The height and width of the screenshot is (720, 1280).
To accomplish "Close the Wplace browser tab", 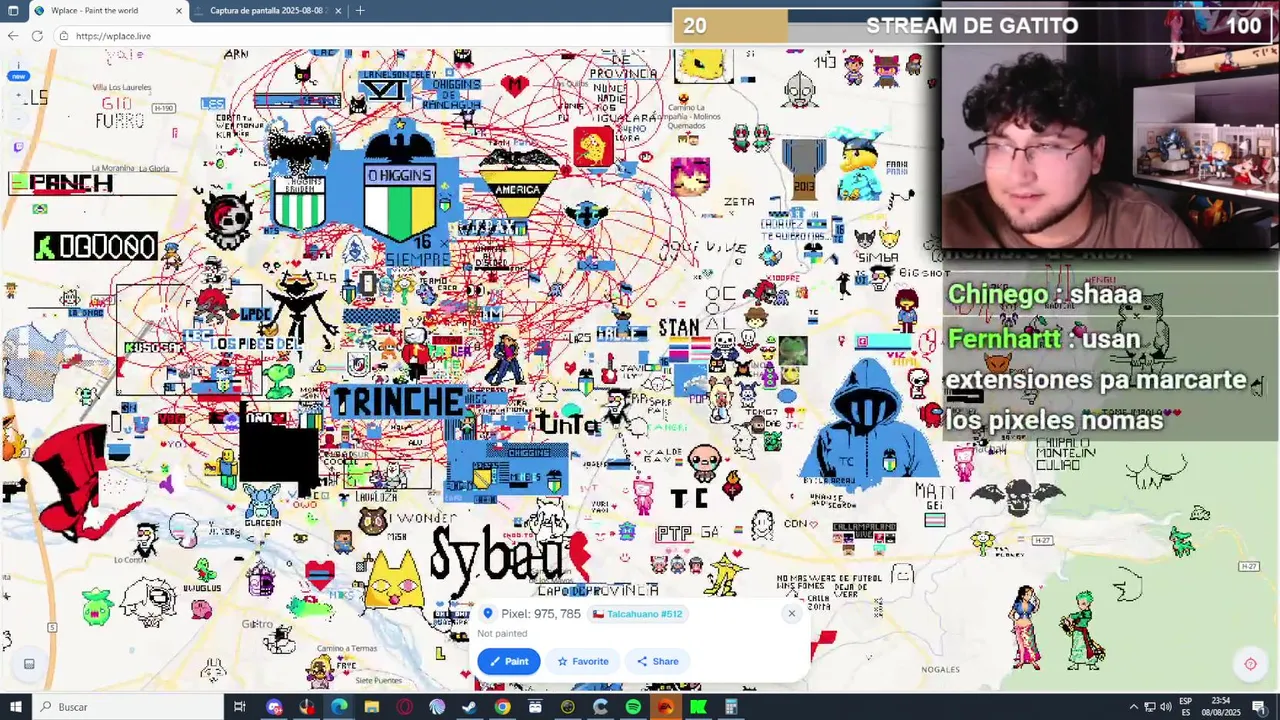I will (179, 11).
